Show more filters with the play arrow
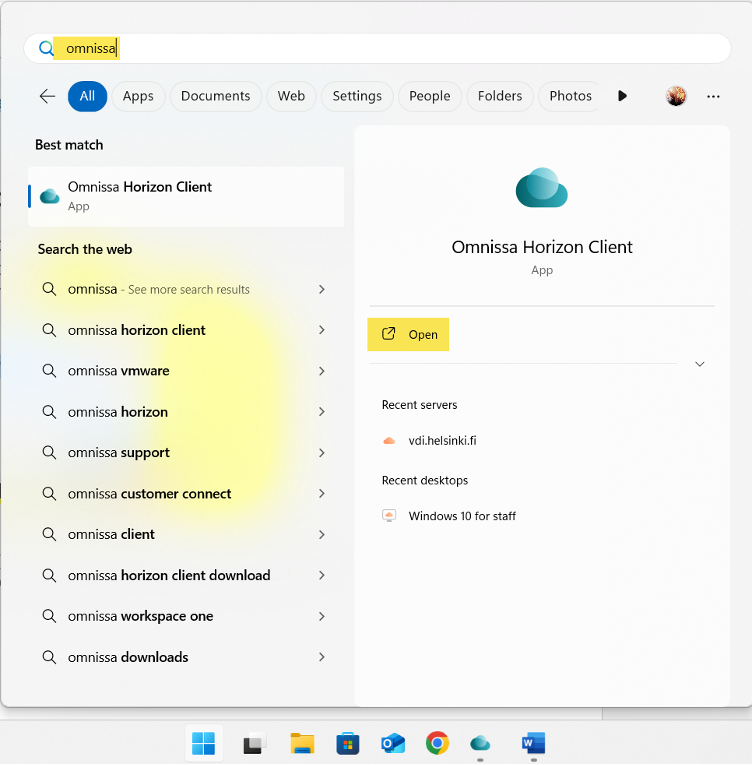Image resolution: width=755 pixels, height=765 pixels. click(622, 96)
